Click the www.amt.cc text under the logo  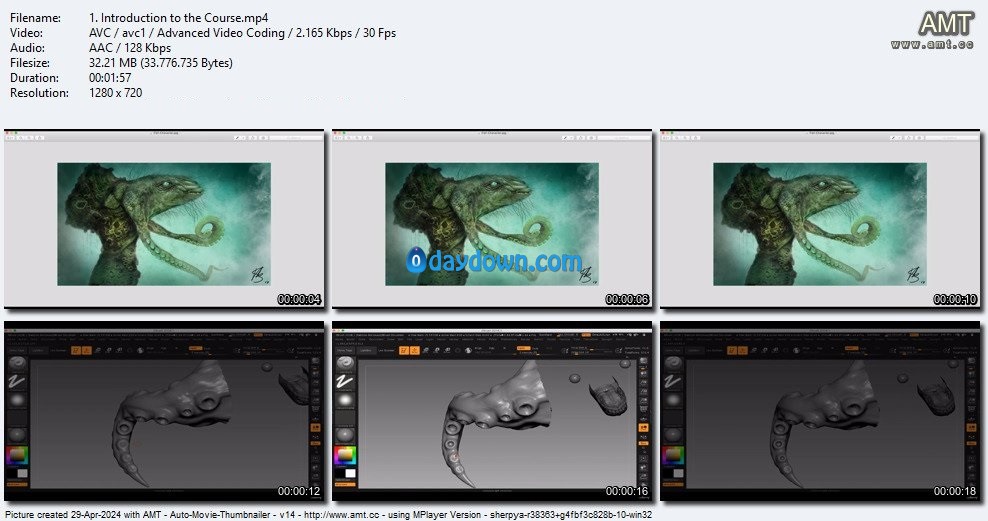pos(932,44)
